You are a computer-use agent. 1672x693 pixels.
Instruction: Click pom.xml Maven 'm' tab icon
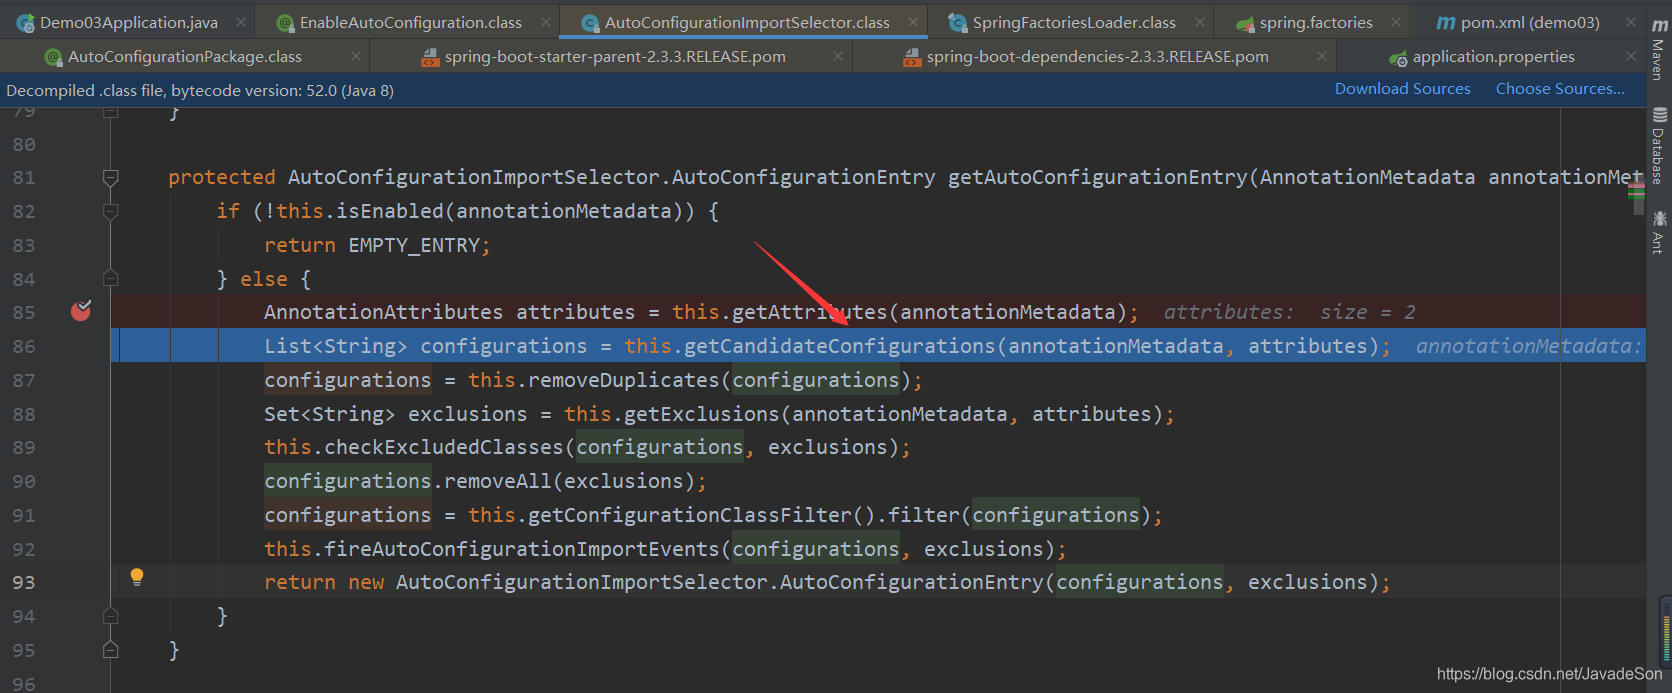point(1446,22)
